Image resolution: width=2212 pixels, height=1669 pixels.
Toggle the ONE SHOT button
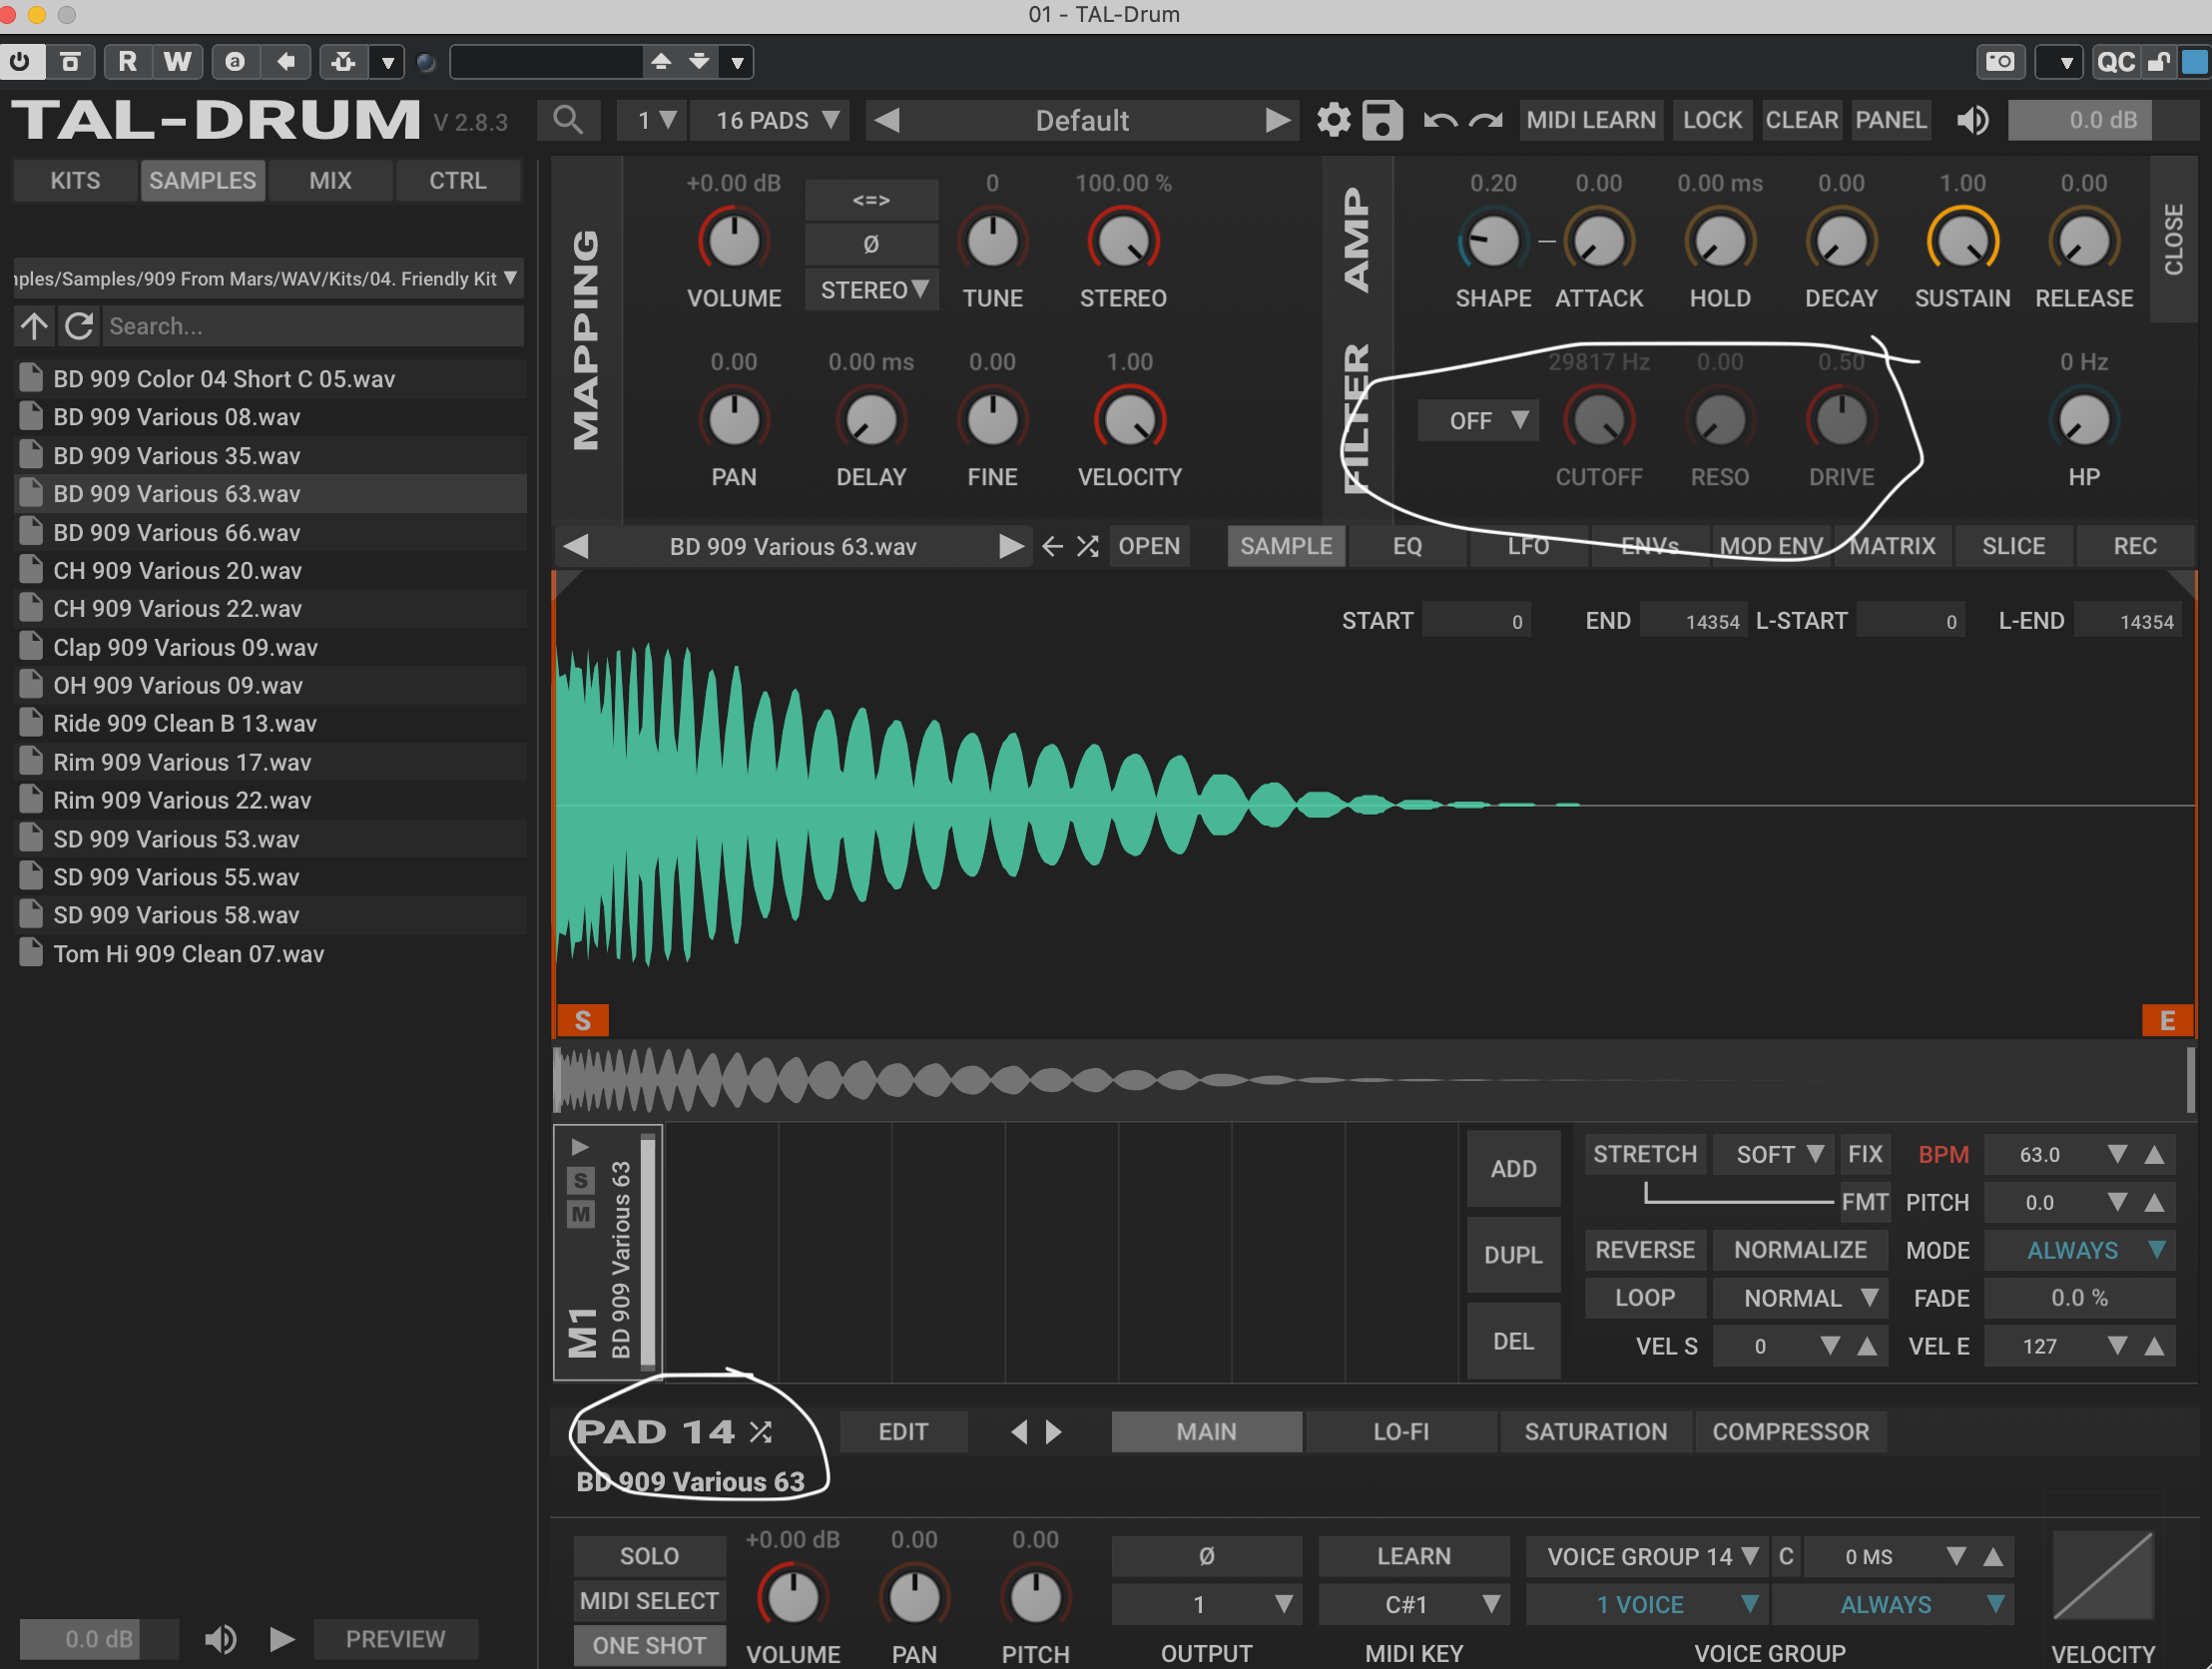[648, 1645]
